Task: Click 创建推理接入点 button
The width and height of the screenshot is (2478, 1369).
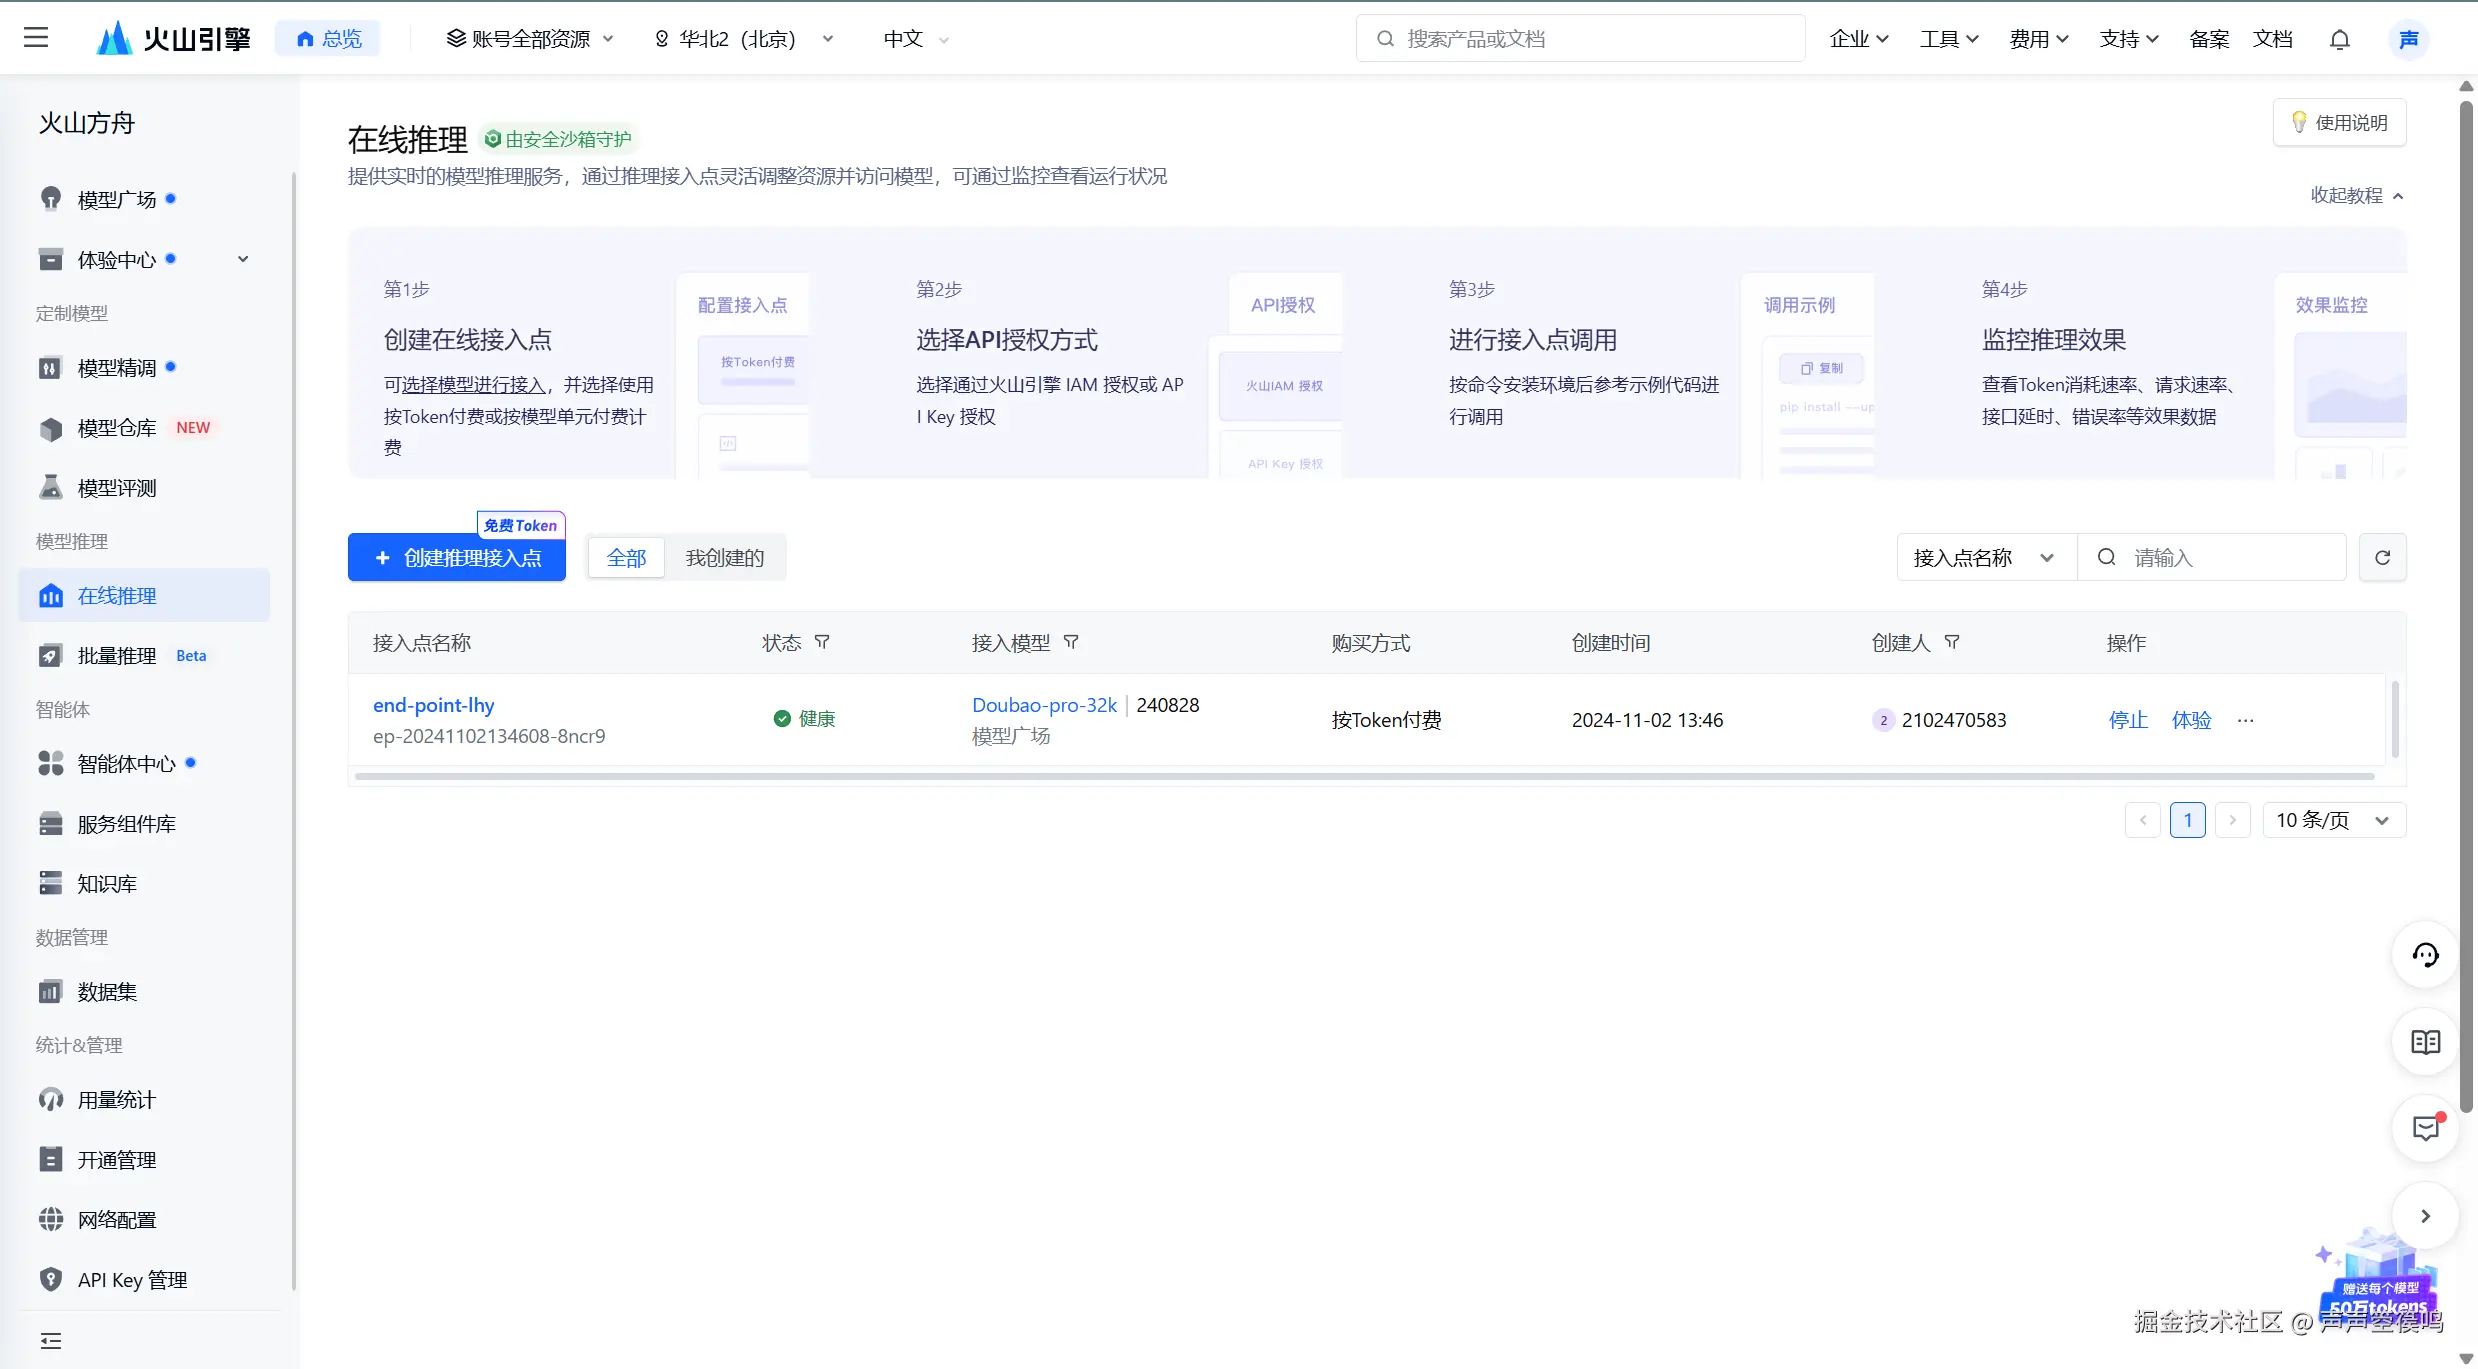Action: pyautogui.click(x=457, y=558)
